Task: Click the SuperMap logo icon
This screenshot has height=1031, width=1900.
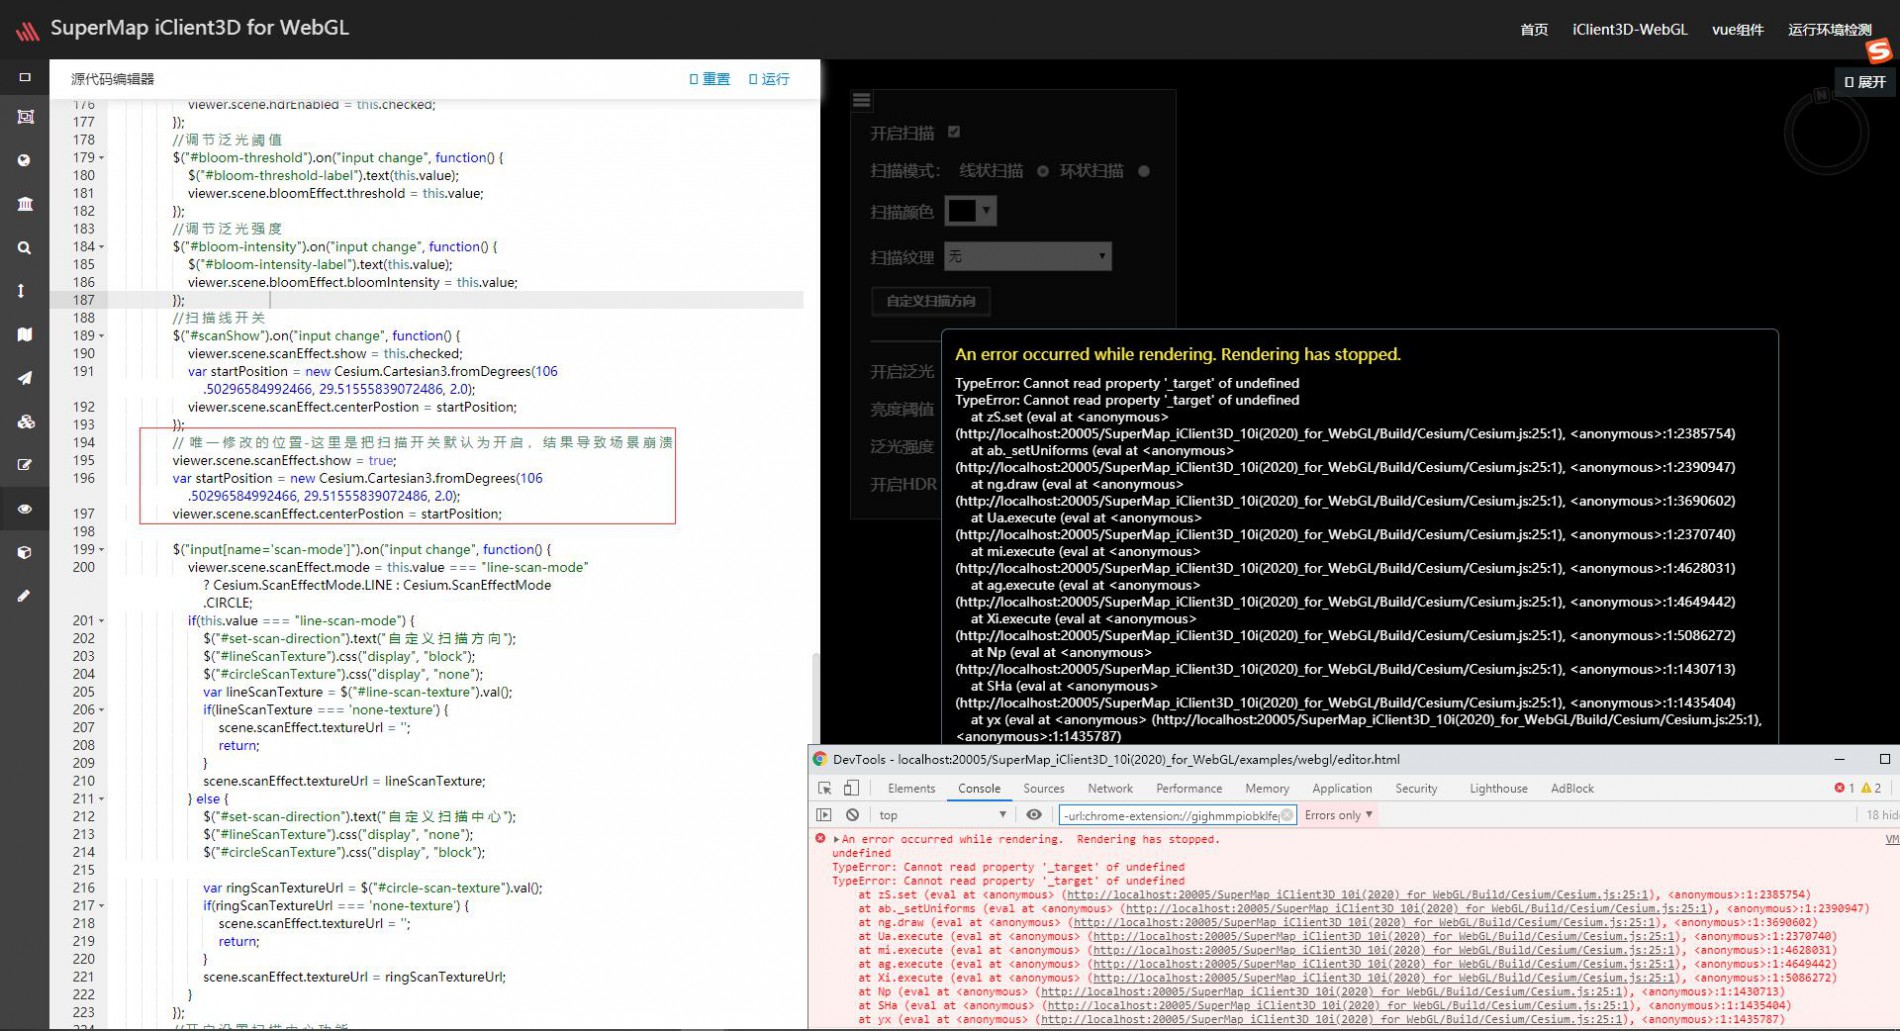Action: (27, 31)
